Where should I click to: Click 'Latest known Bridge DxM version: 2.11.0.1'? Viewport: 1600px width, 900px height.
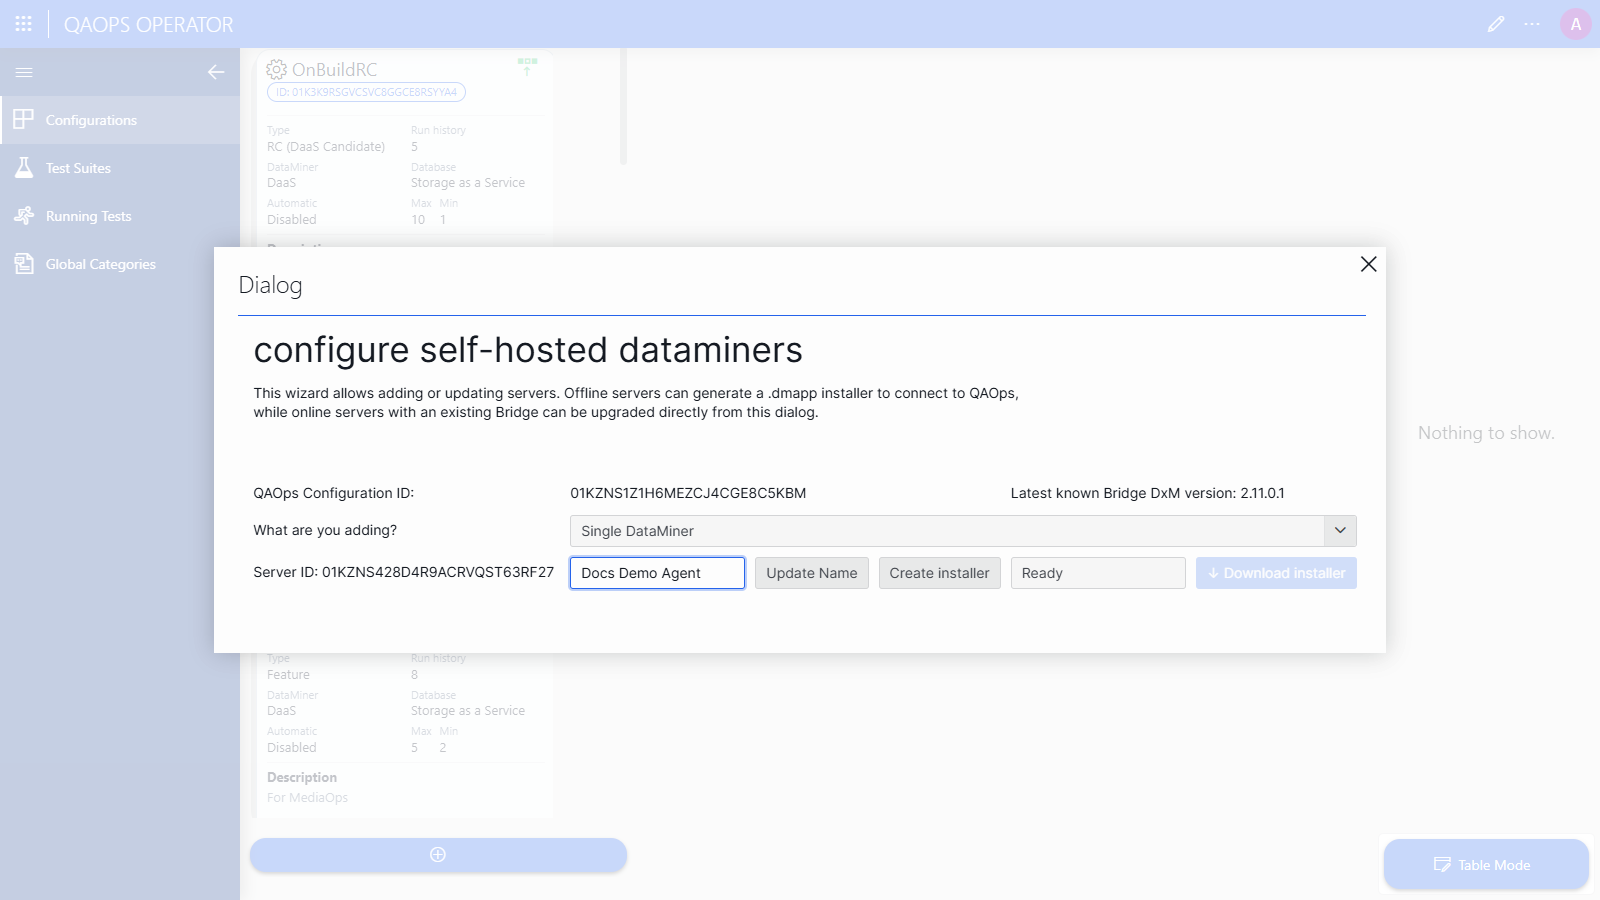tap(1148, 493)
